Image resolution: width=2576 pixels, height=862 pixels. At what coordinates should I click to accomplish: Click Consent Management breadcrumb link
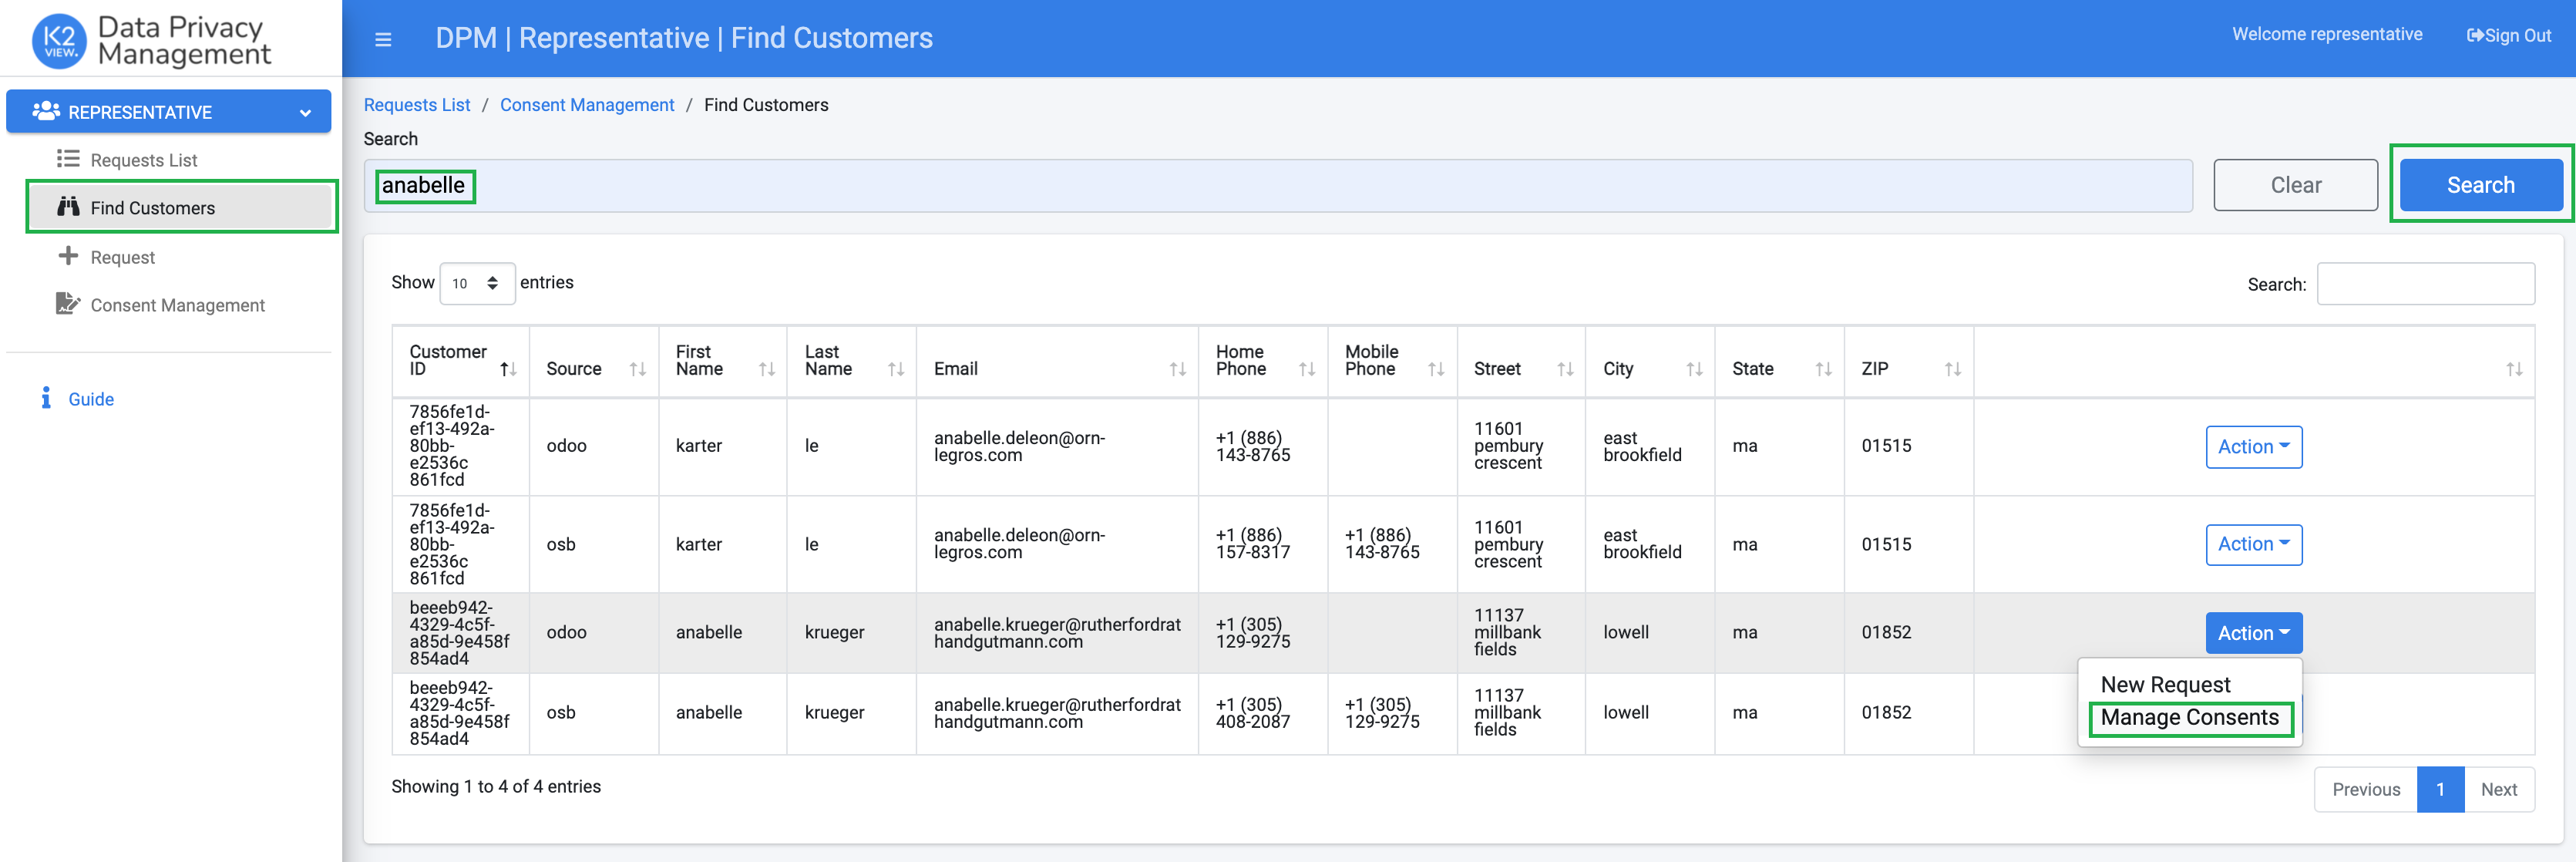(587, 105)
